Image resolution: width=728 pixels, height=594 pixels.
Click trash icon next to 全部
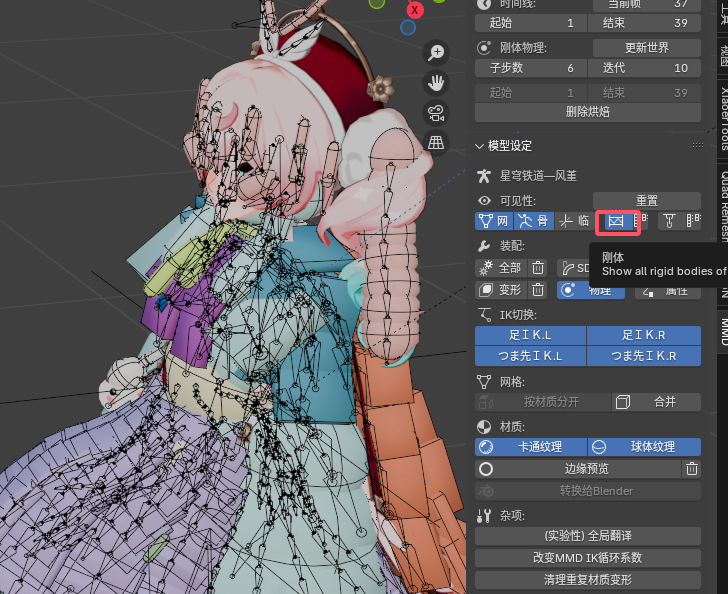click(x=538, y=268)
